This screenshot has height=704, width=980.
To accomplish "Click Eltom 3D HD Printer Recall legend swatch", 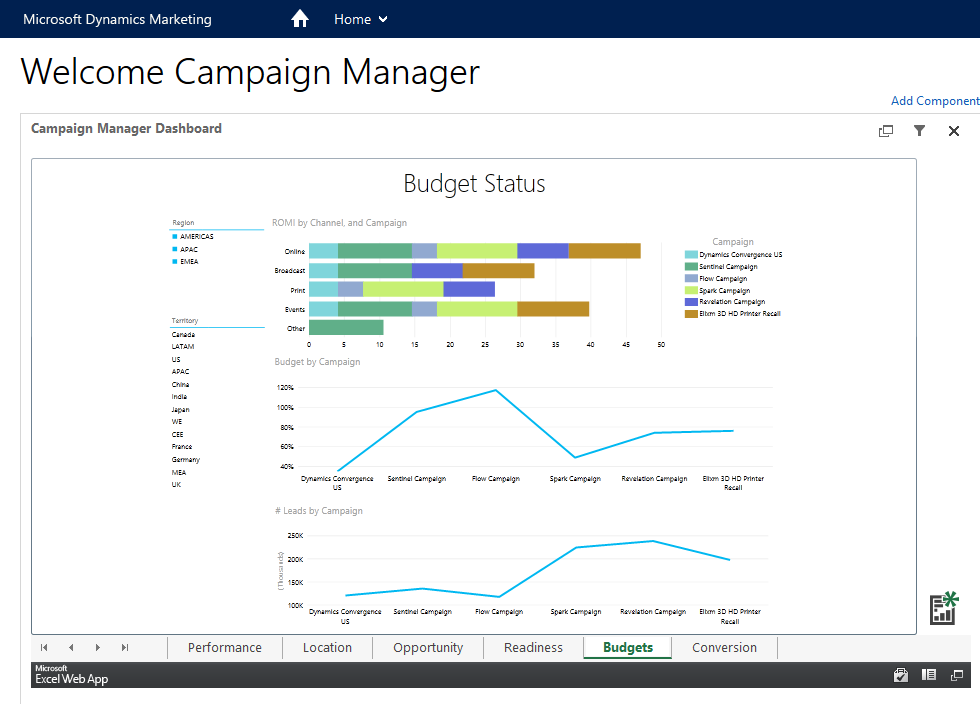I will [691, 314].
